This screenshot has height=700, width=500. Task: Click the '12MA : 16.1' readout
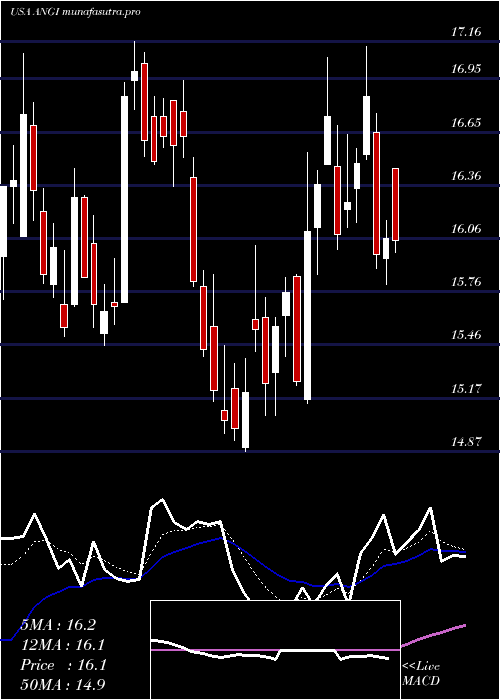(x=63, y=645)
